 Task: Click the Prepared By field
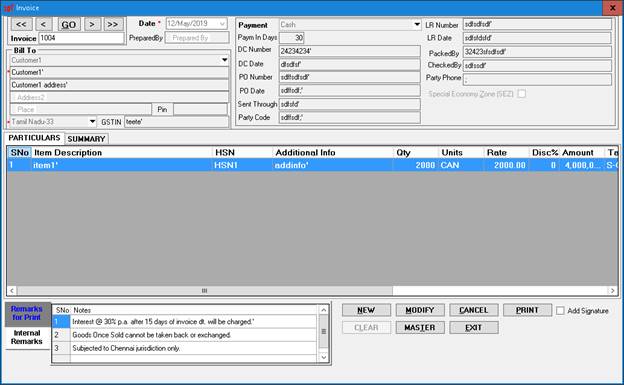197,38
